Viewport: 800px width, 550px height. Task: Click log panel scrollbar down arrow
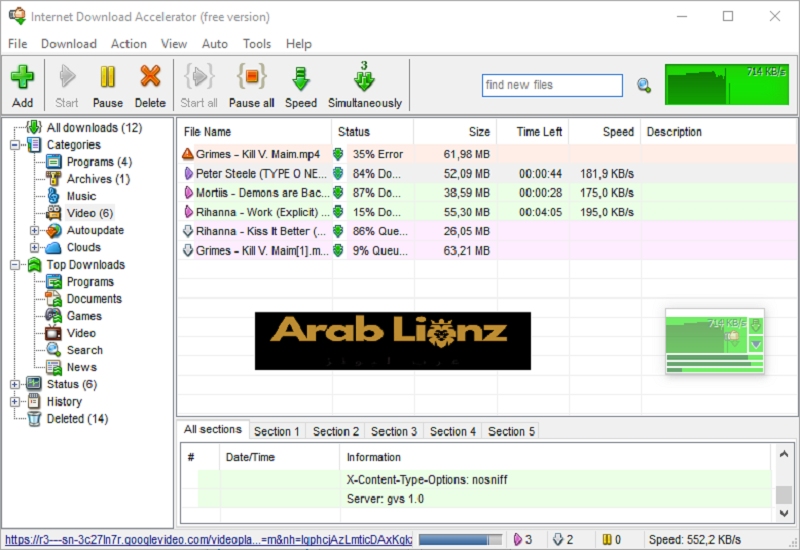coord(784,513)
